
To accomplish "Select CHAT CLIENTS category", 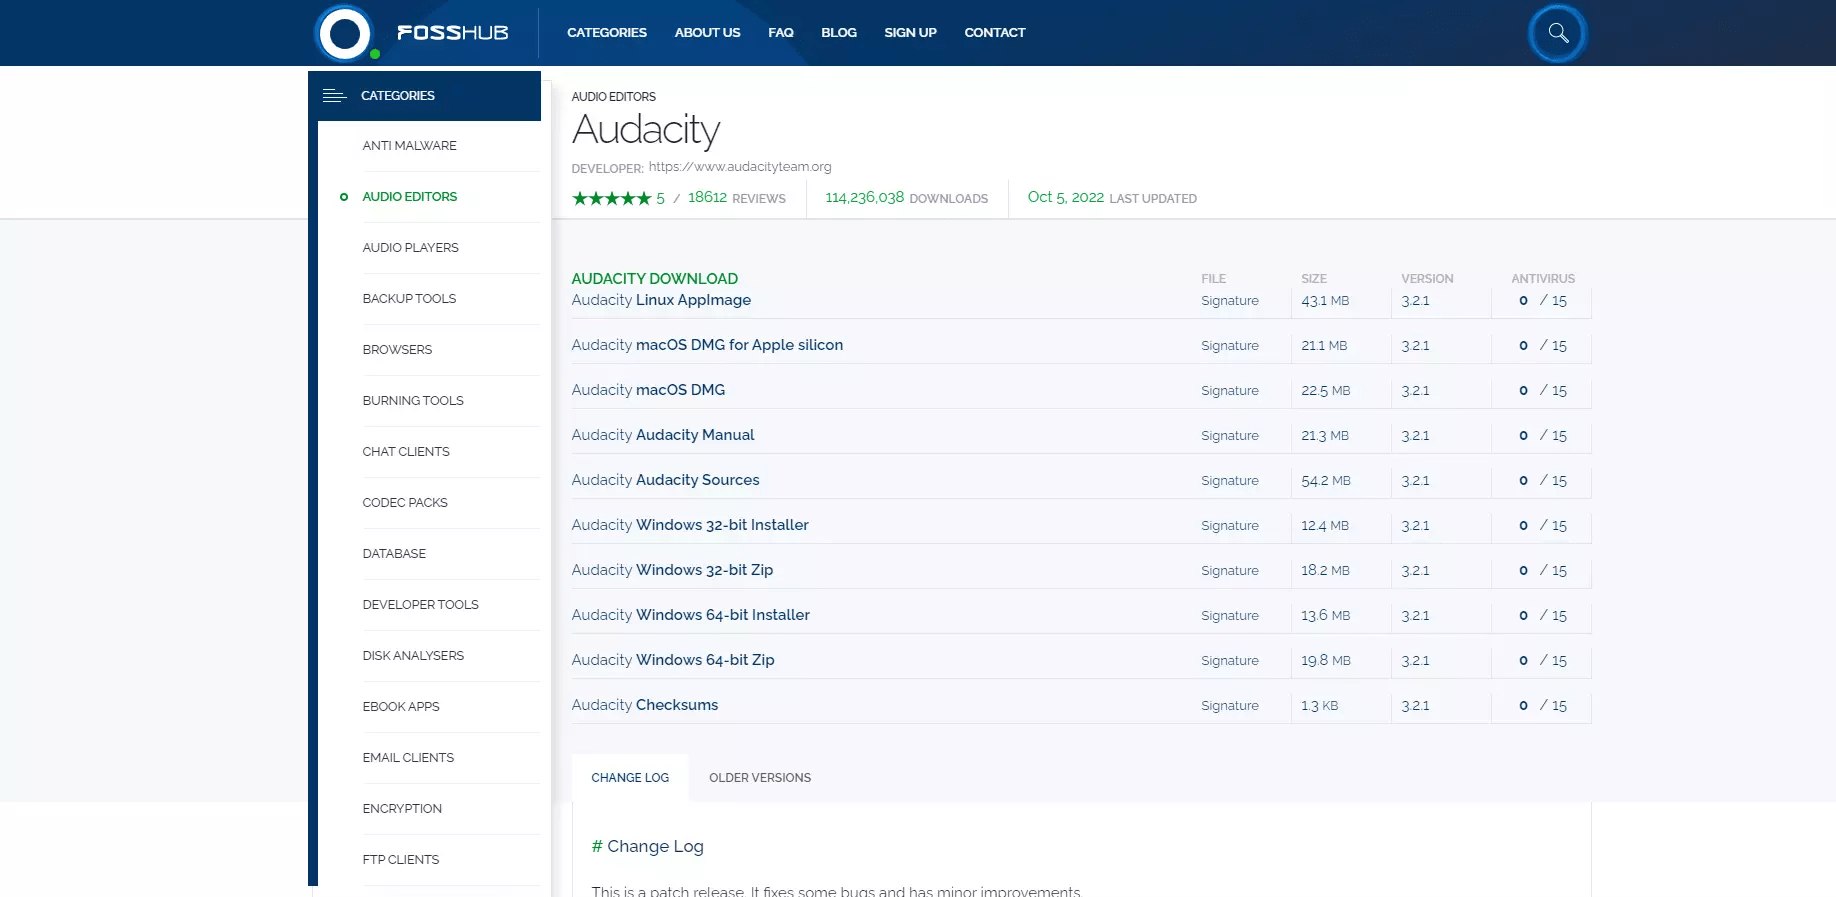I will click(x=406, y=451).
